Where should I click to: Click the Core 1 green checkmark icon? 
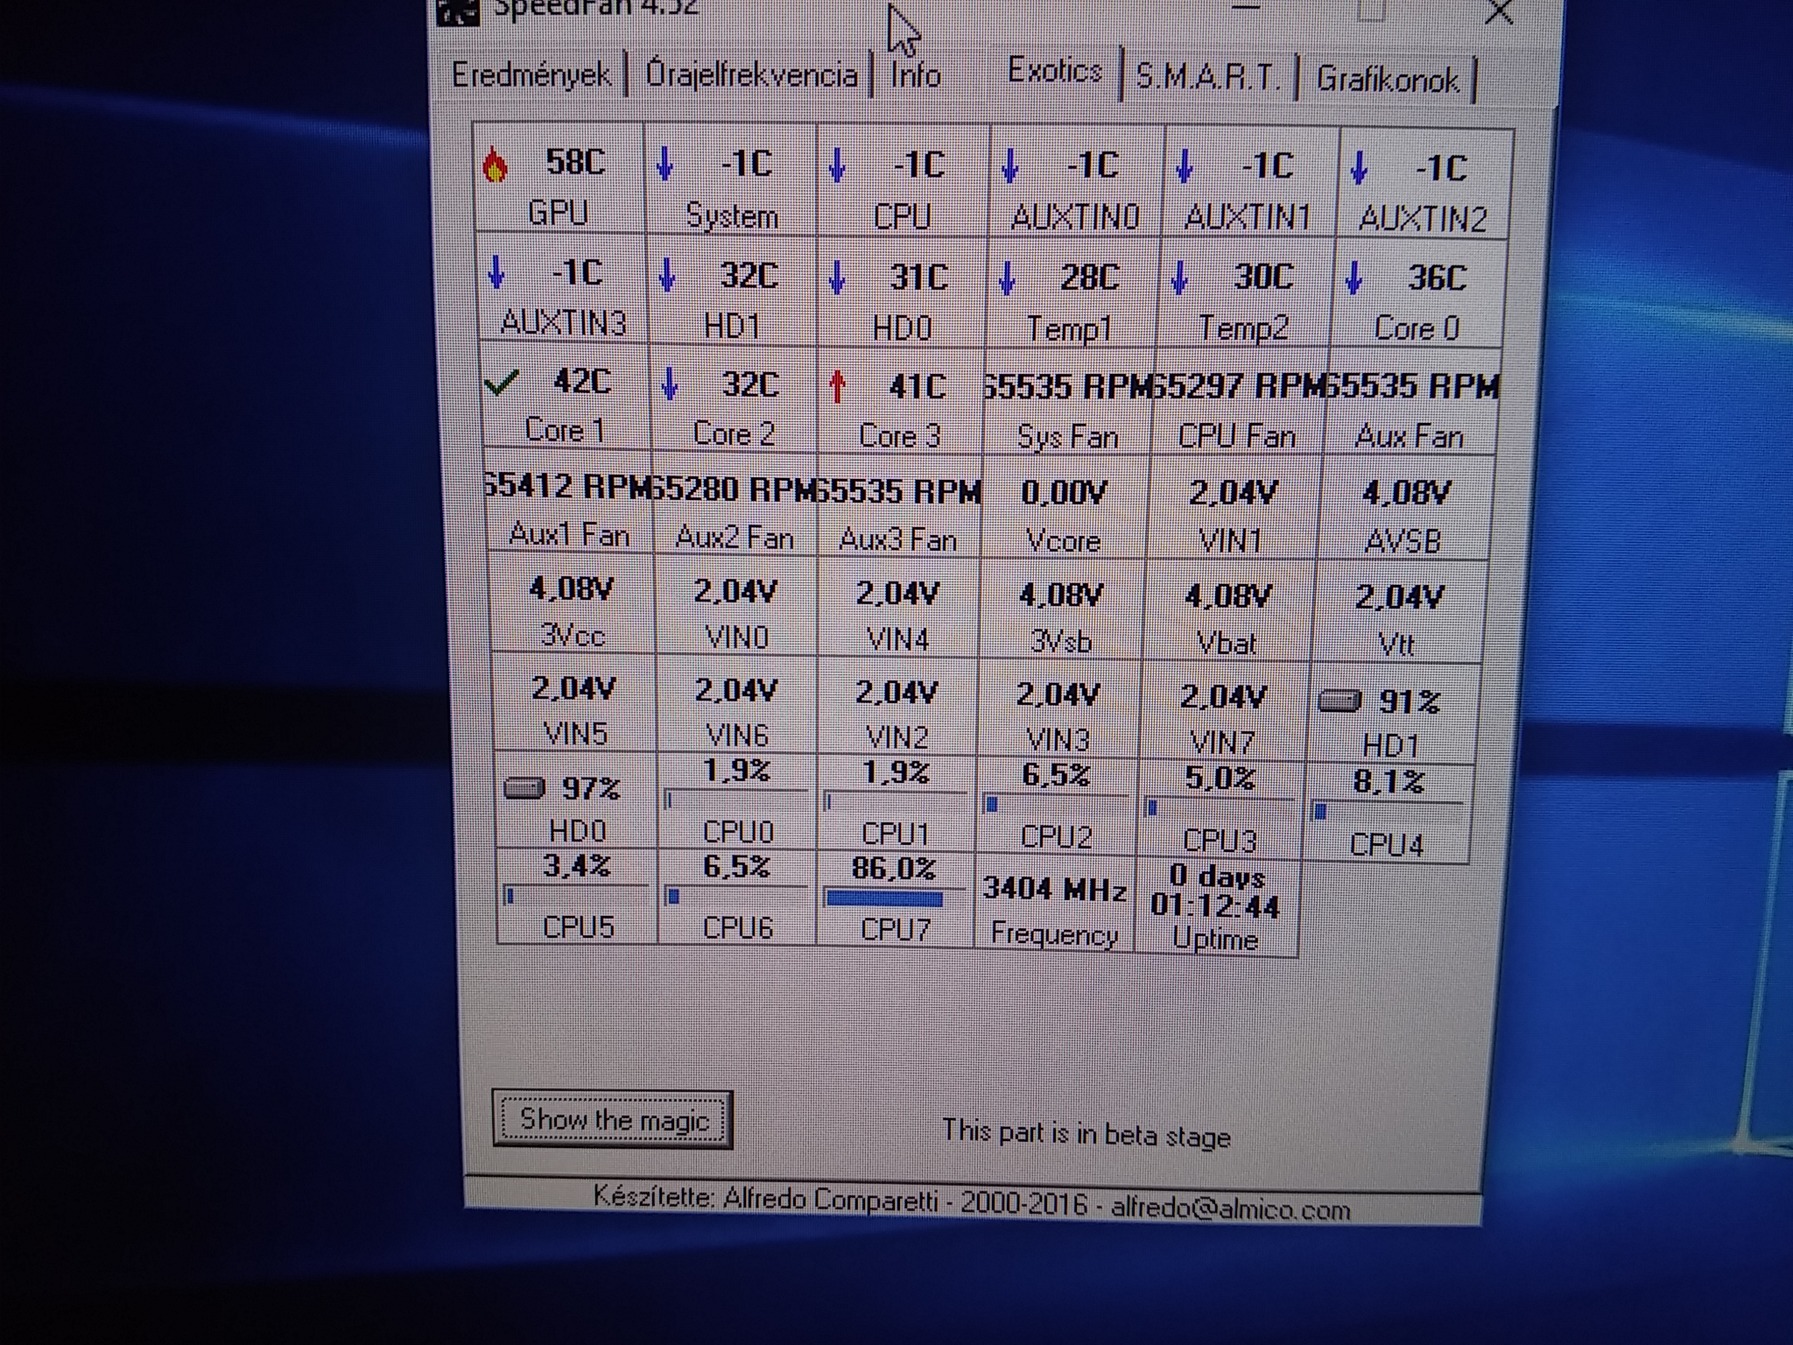click(501, 382)
